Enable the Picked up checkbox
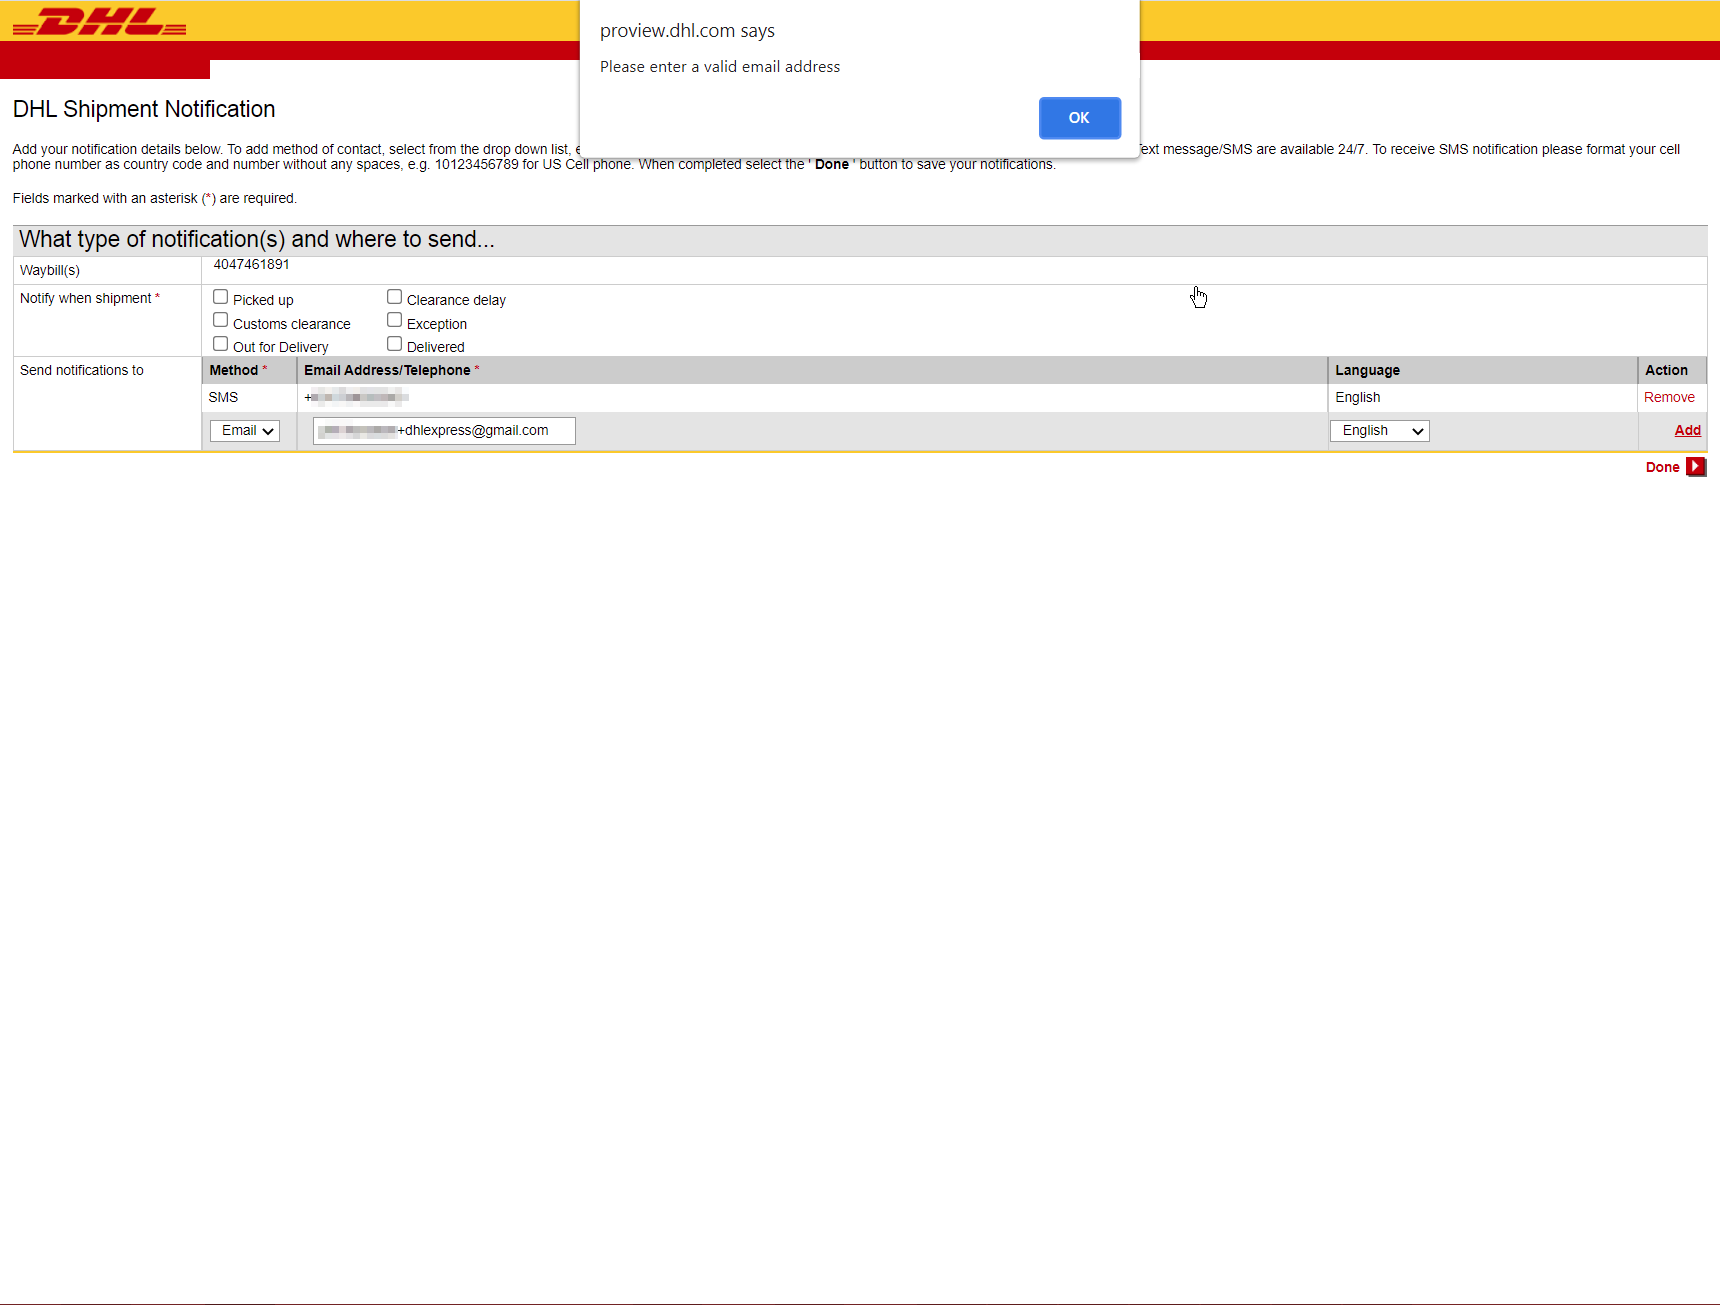This screenshot has width=1720, height=1305. pos(221,297)
